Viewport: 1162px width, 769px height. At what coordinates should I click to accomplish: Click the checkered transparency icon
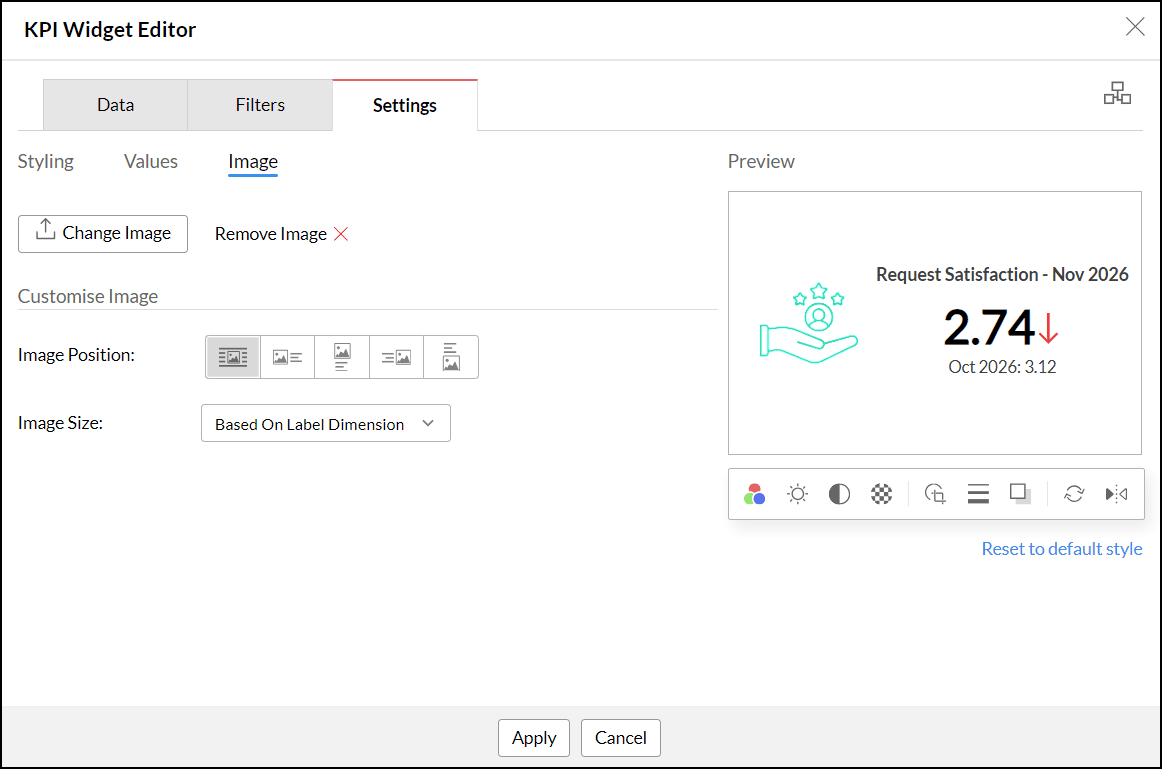(881, 494)
